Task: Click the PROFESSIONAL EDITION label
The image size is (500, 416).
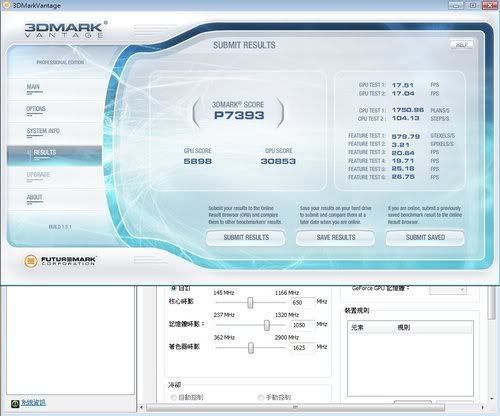Action: 60,62
